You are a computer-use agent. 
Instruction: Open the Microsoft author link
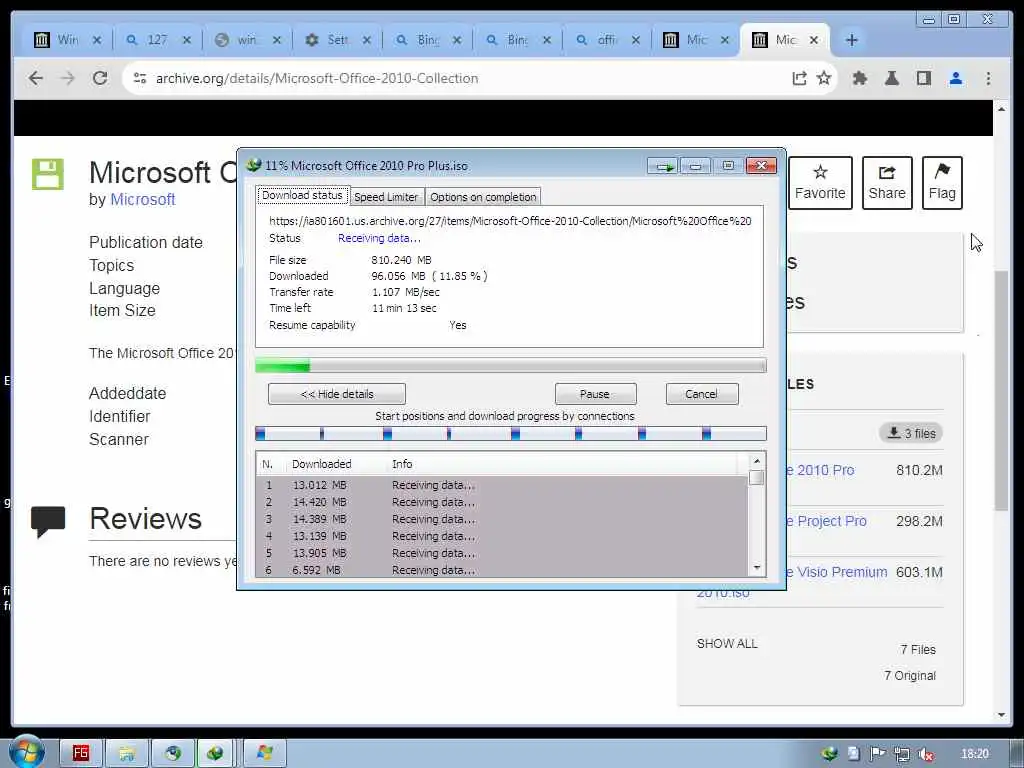coord(142,200)
